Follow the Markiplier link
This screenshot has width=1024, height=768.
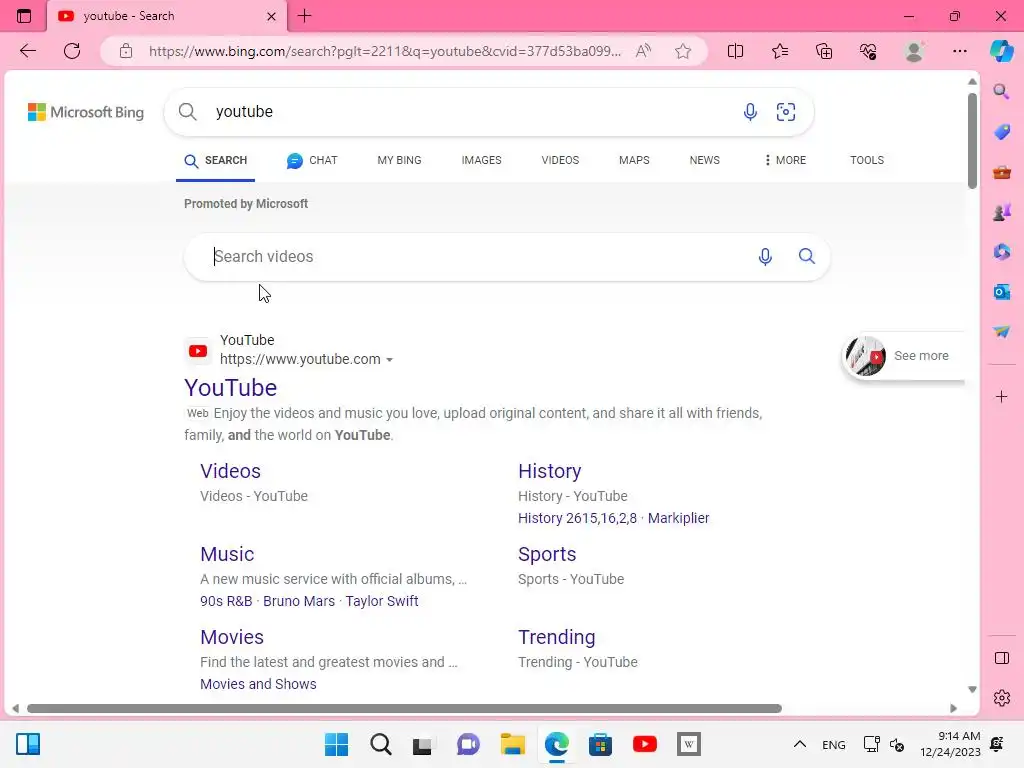pos(678,518)
